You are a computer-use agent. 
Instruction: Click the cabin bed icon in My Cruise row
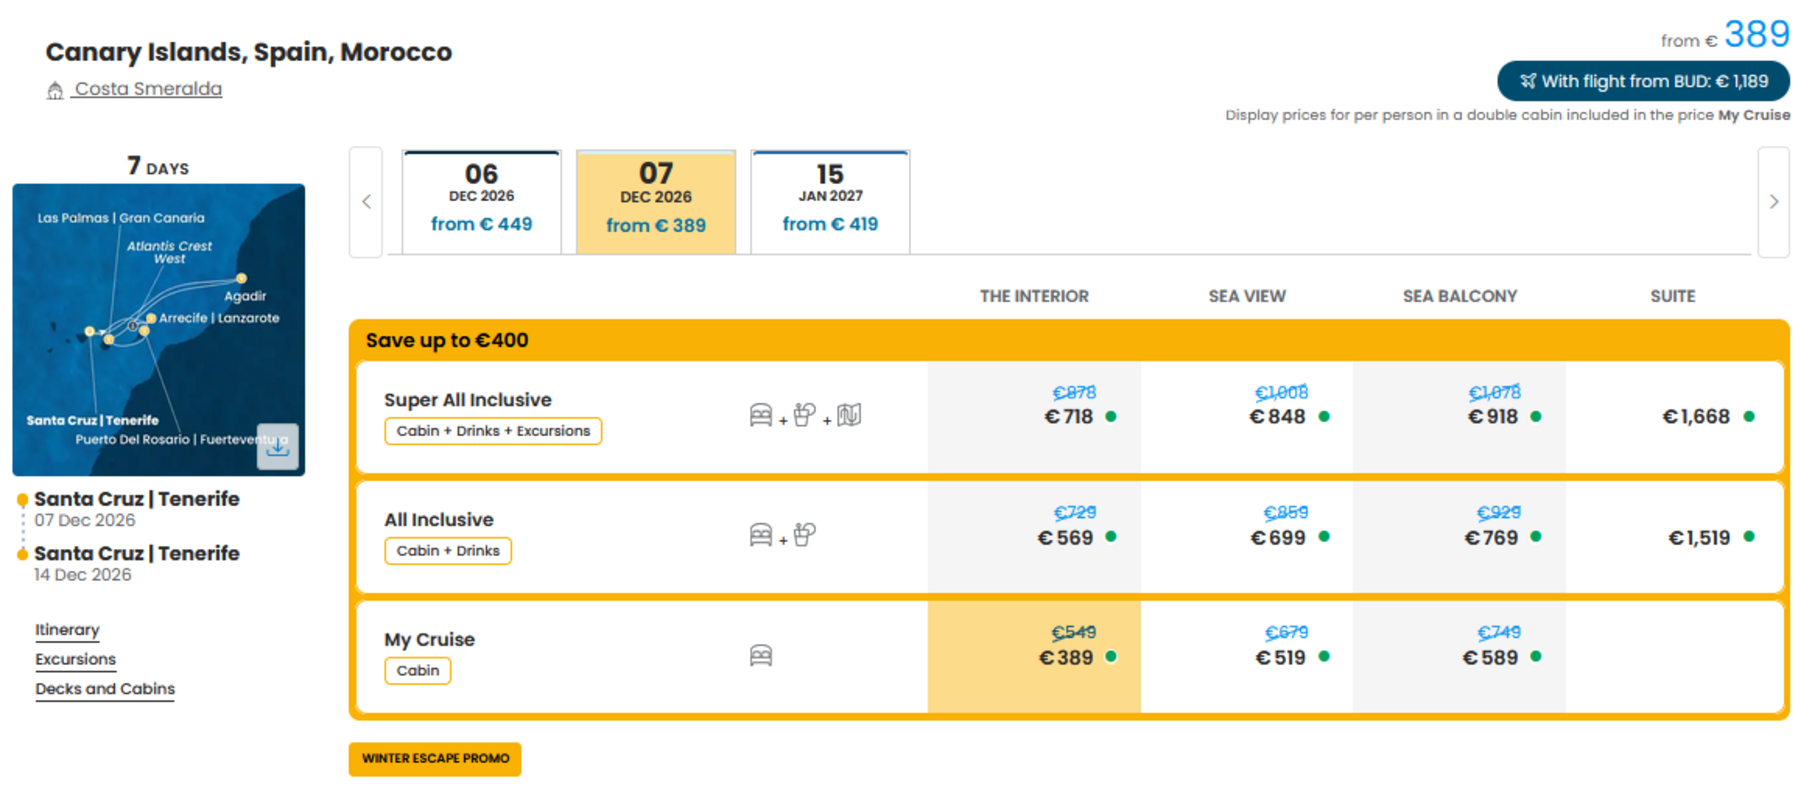[761, 656]
